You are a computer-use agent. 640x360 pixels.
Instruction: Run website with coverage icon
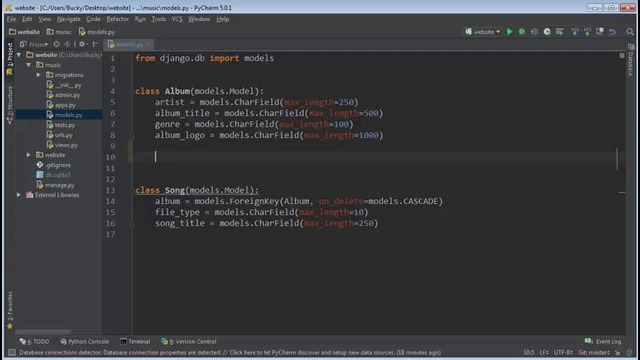(x=534, y=31)
